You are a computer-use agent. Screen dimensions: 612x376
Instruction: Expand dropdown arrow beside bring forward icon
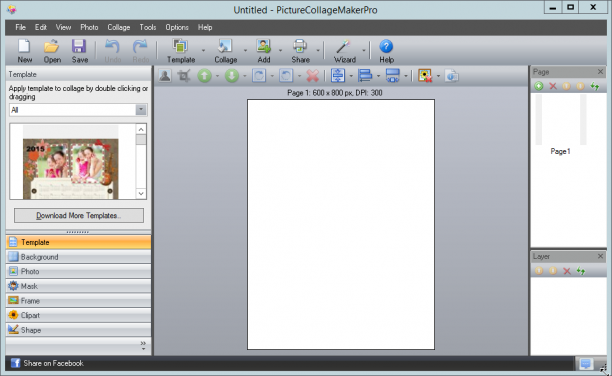[x=217, y=76]
